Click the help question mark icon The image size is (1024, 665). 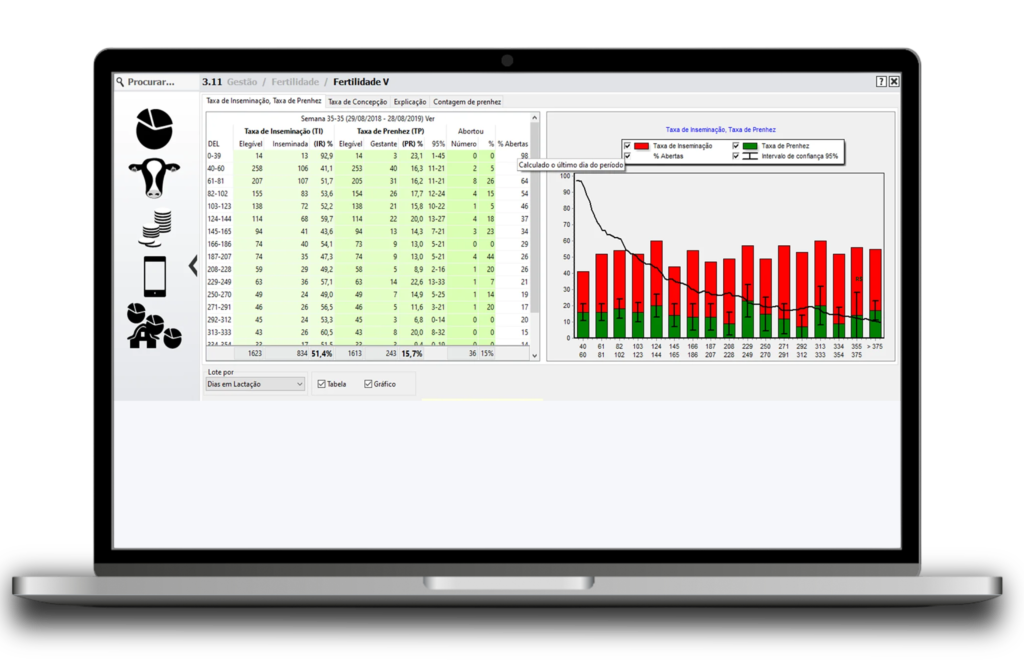click(880, 82)
